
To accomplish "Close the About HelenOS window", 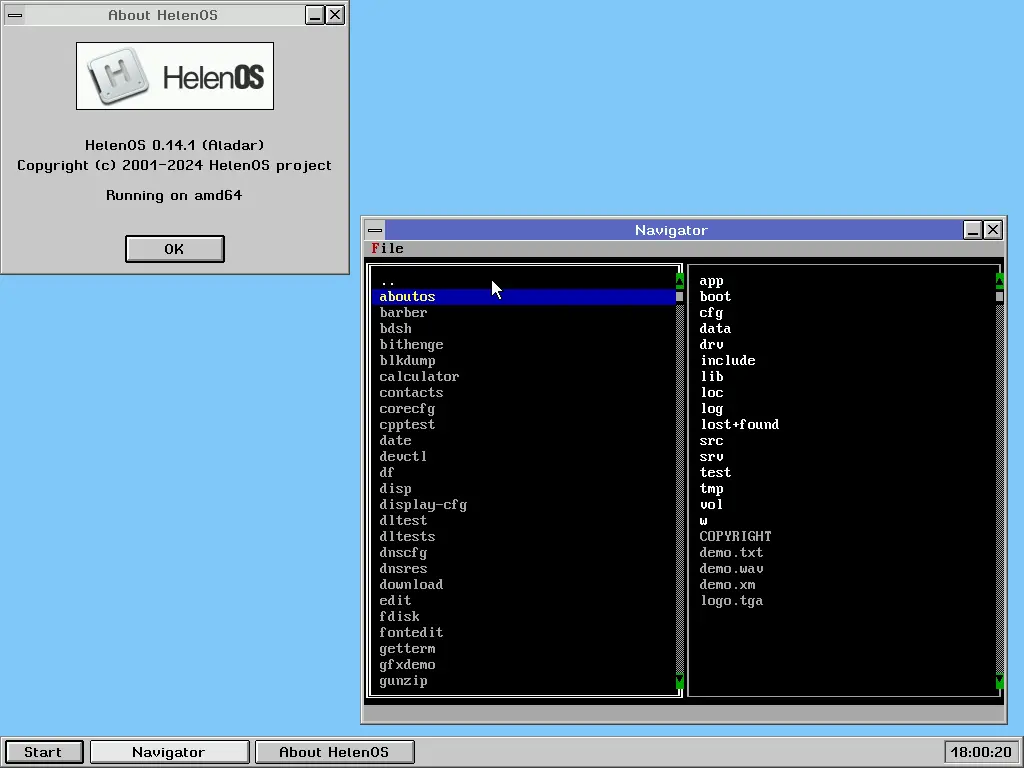I will (335, 15).
